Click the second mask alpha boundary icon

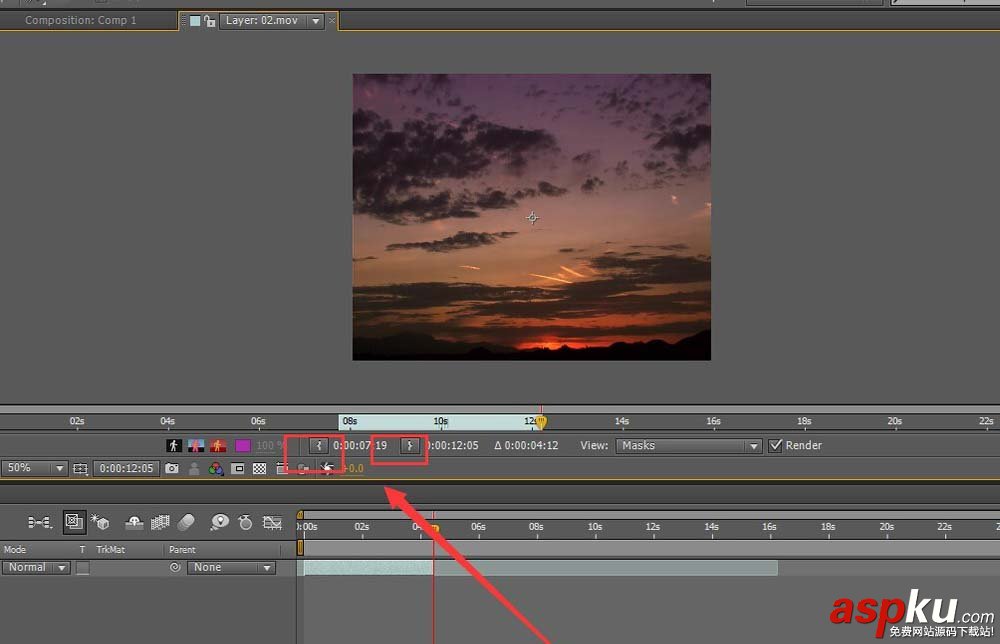coord(196,446)
